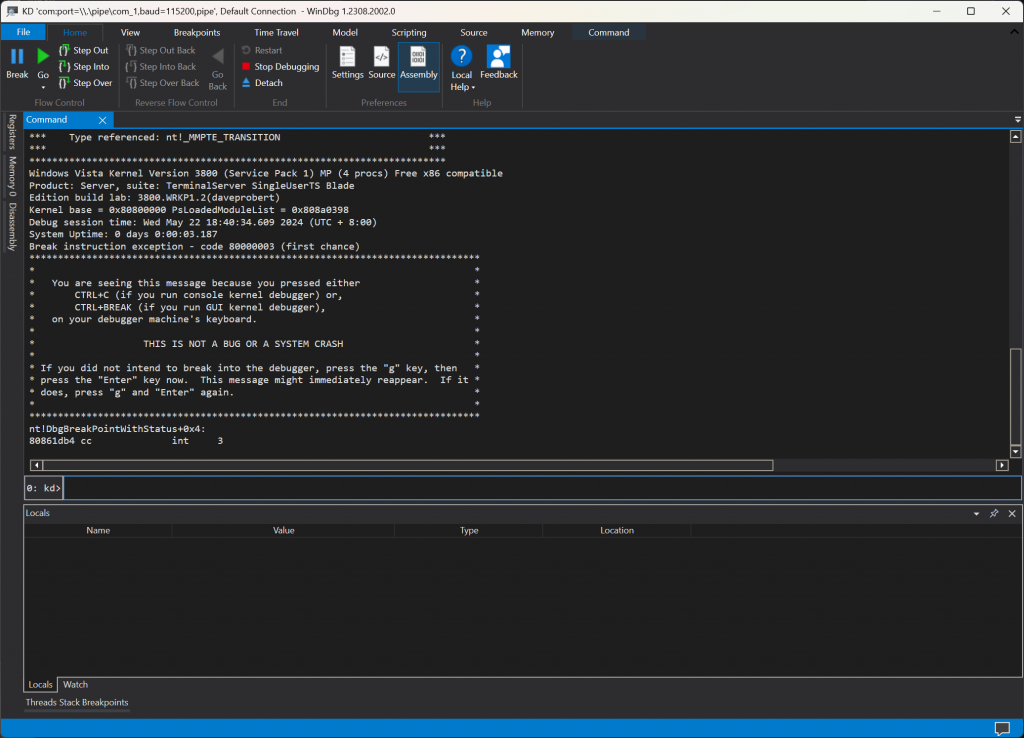Minimize the WinDbg window

click(x=936, y=11)
